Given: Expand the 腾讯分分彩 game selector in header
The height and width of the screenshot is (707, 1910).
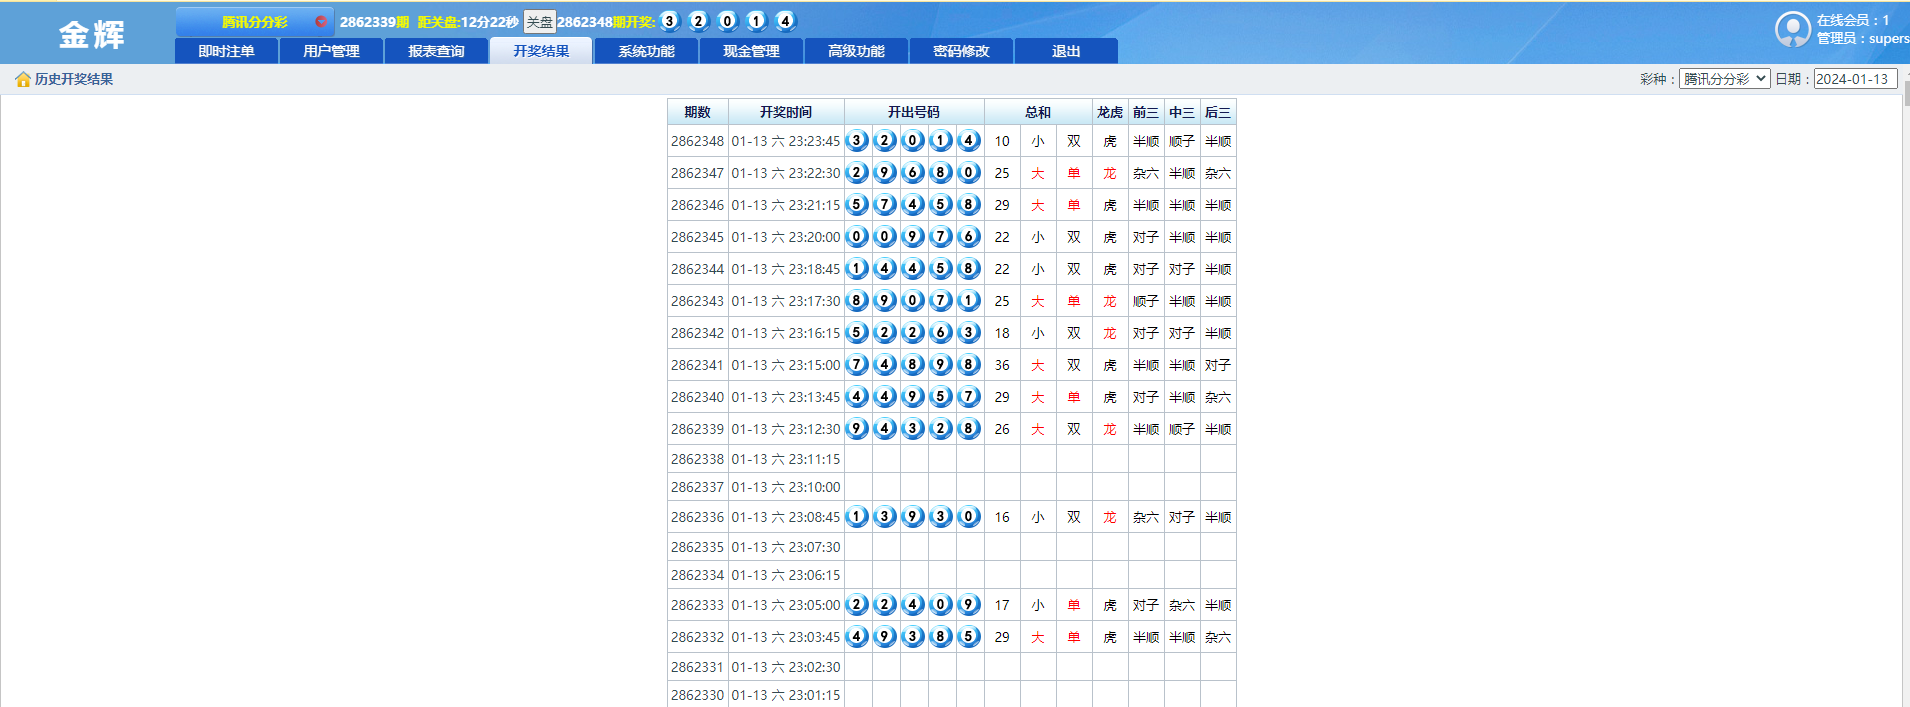Looking at the screenshot, I should [x=255, y=21].
